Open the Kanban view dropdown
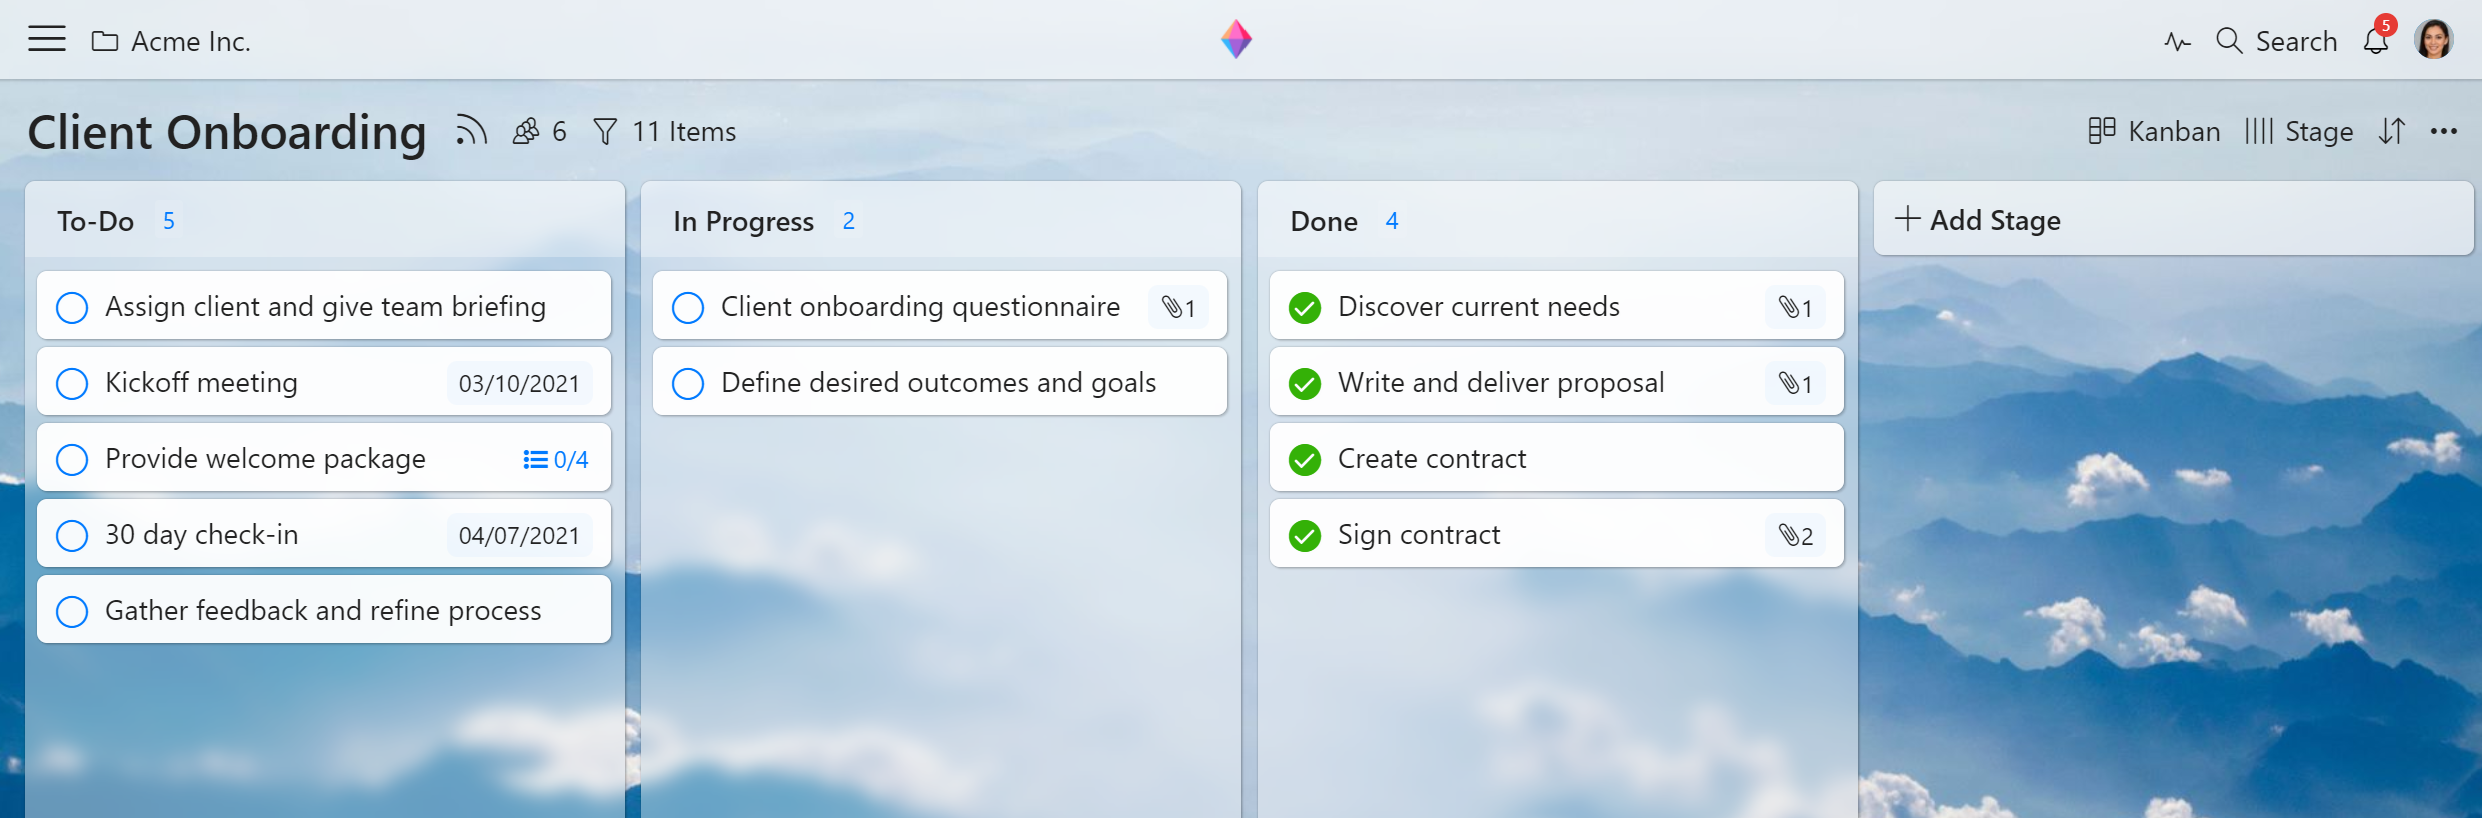The width and height of the screenshot is (2482, 818). [x=2154, y=131]
